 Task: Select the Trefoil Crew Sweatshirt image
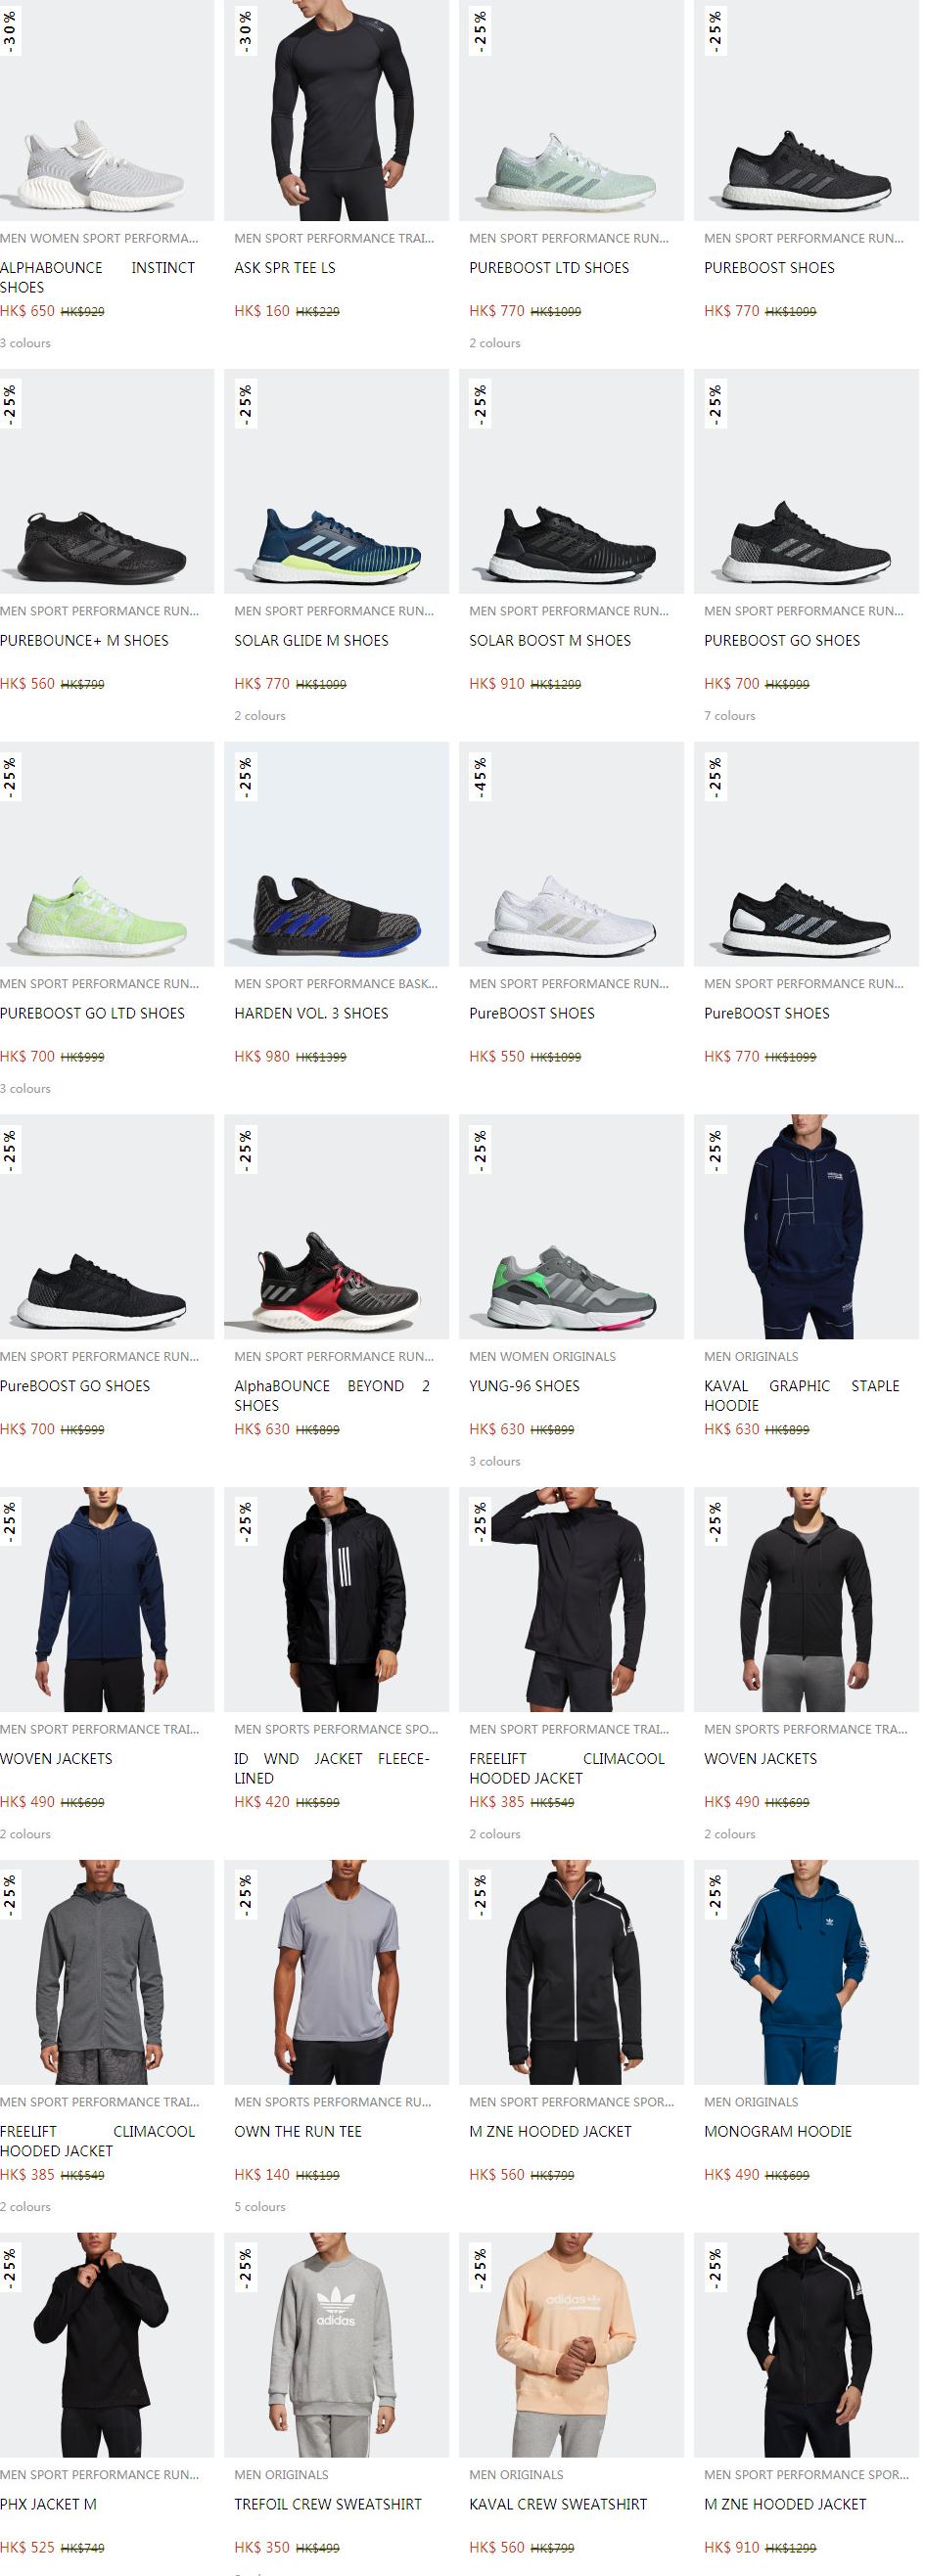336,2345
